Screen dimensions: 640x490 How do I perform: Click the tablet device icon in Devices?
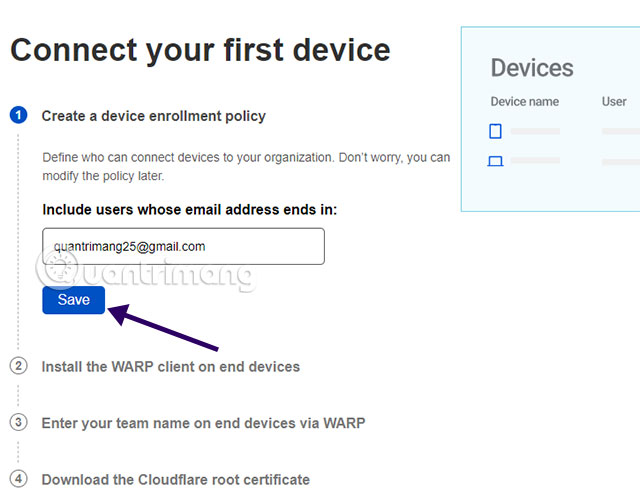495,131
